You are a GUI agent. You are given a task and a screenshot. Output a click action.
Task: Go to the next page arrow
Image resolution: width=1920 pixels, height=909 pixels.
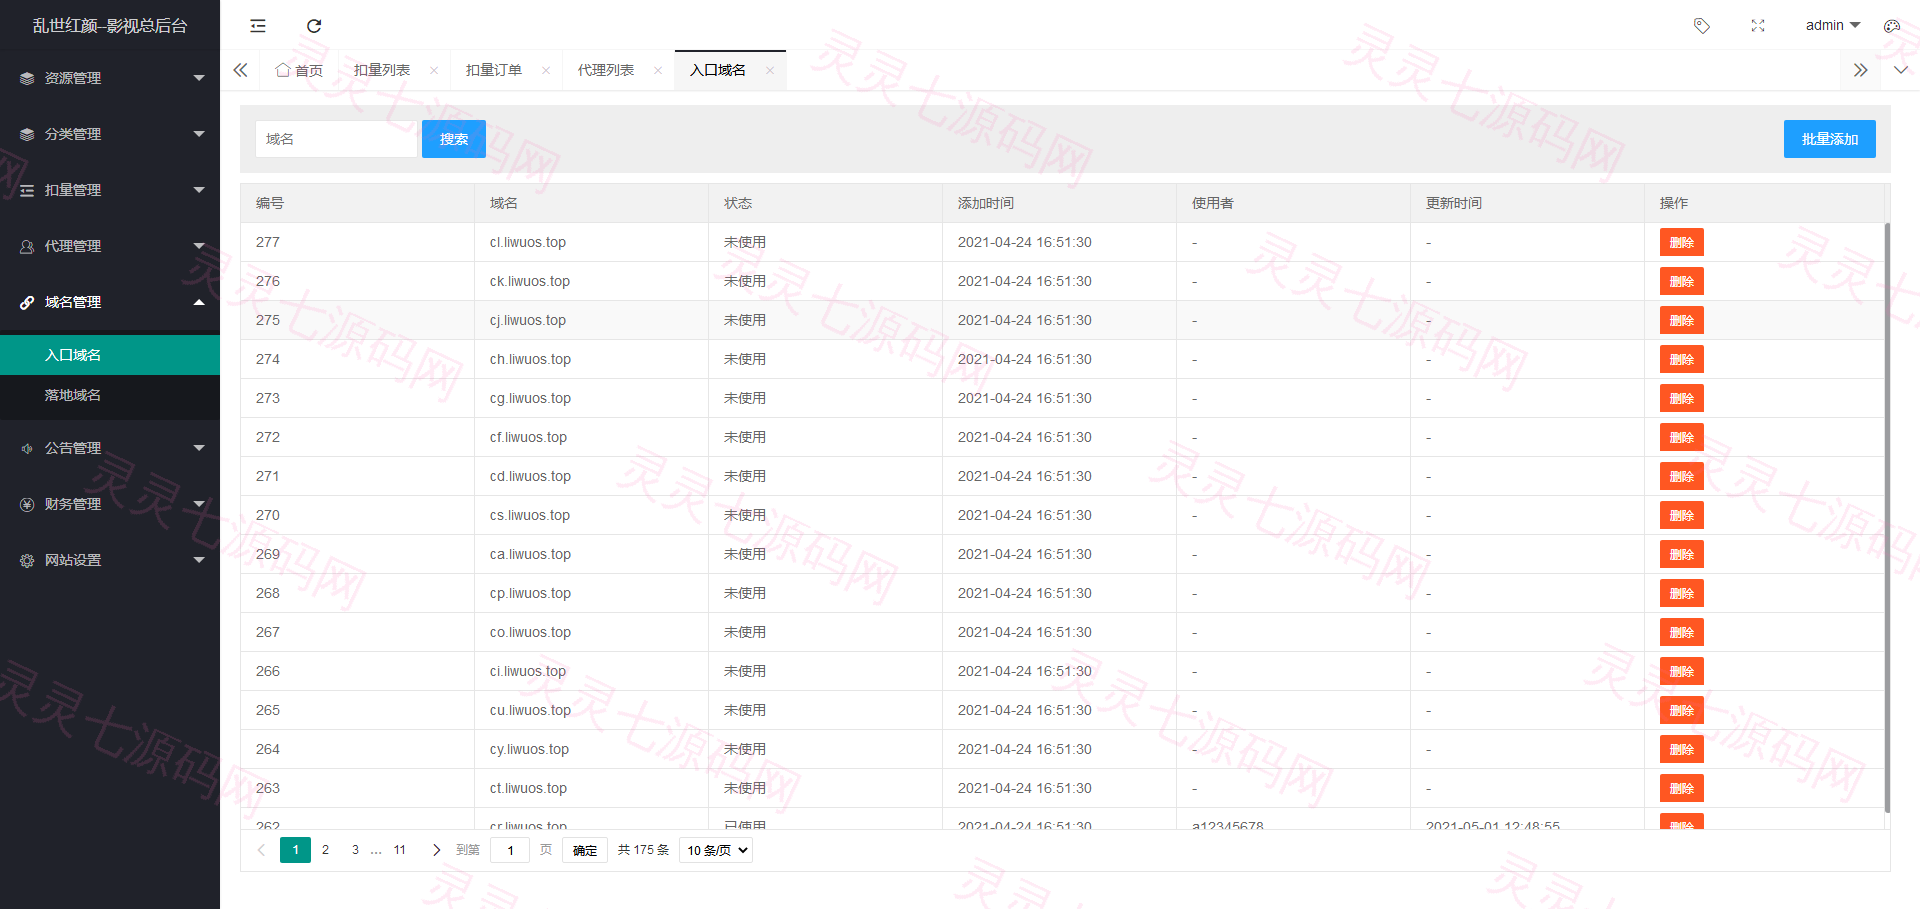(436, 850)
